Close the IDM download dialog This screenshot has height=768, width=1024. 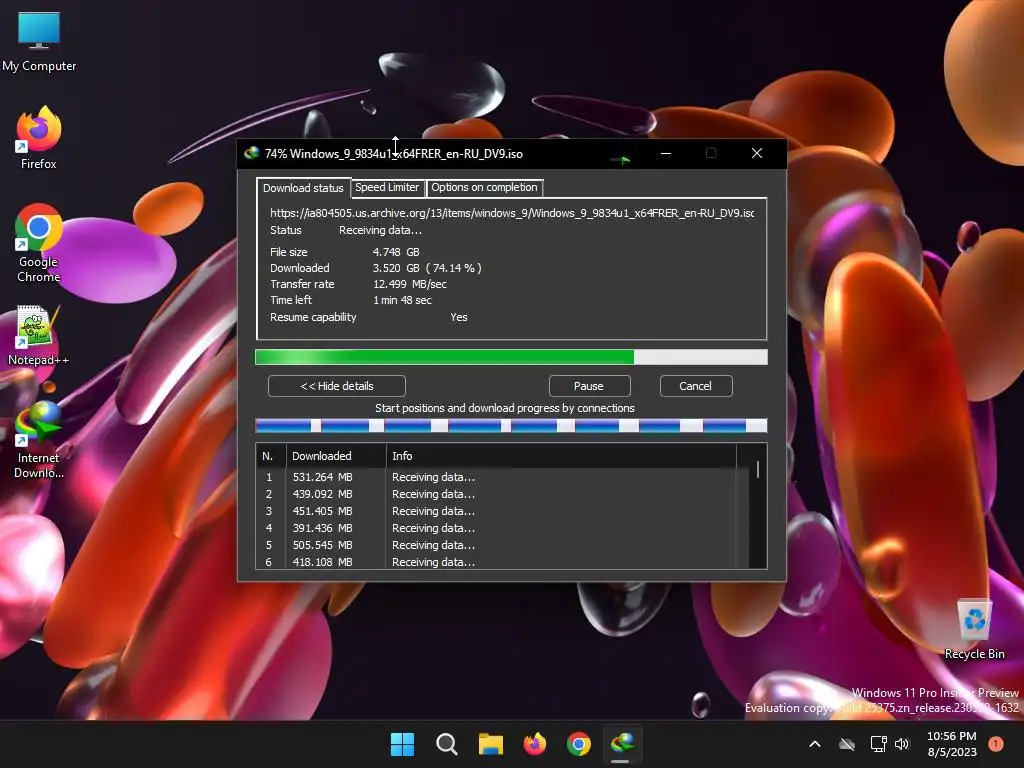click(x=757, y=153)
